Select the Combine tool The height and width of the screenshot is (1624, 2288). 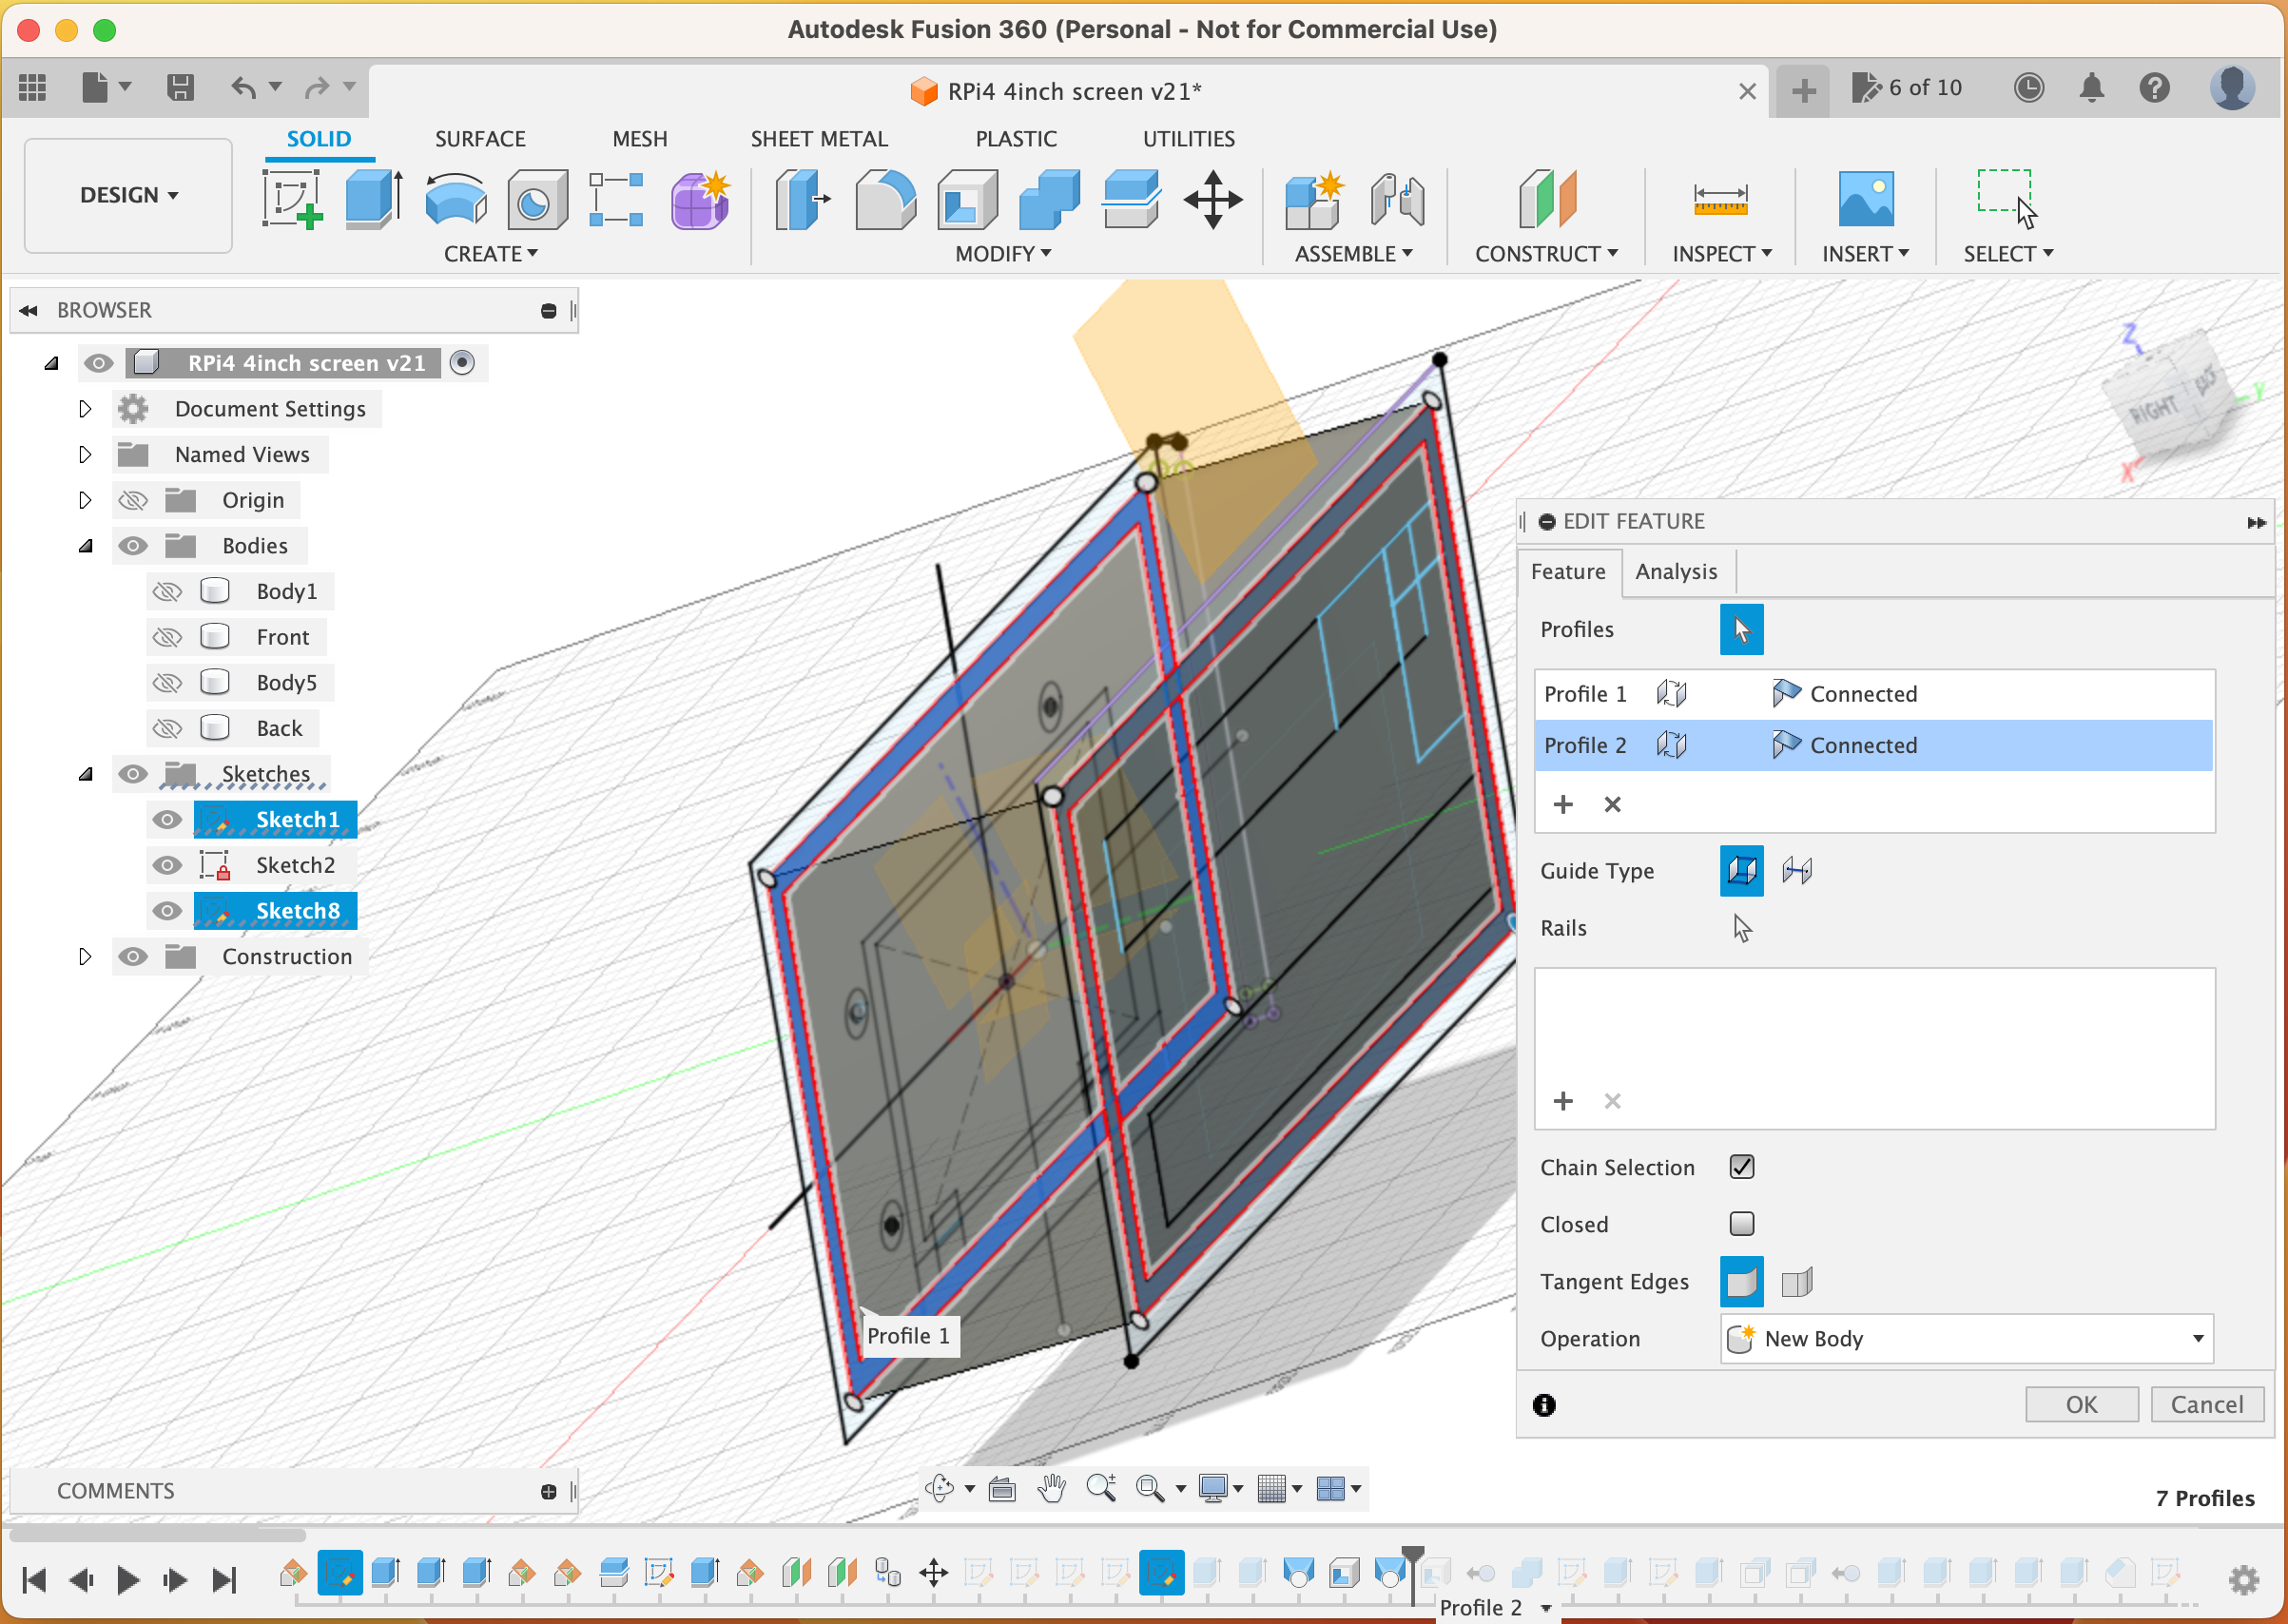[1049, 199]
